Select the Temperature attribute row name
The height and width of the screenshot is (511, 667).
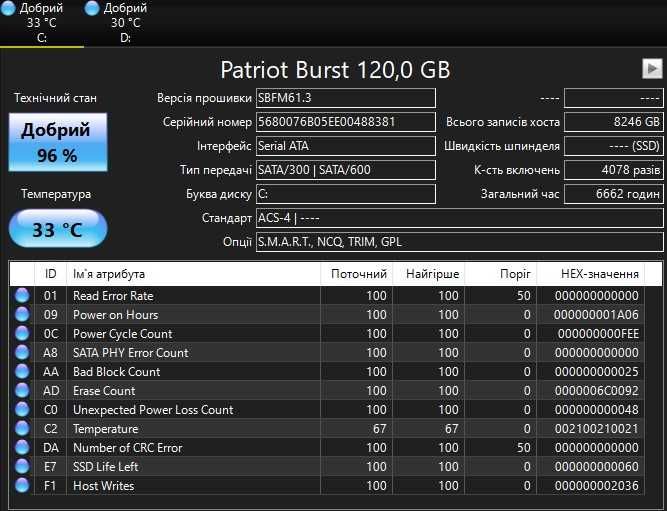click(105, 428)
